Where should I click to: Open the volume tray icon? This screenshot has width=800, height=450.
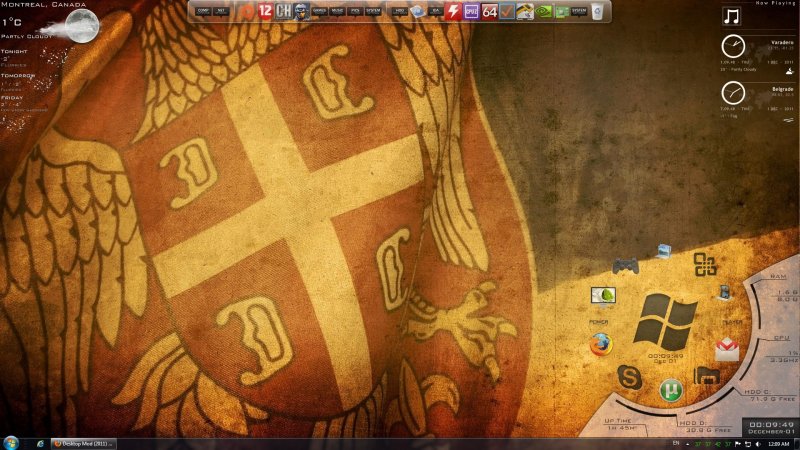tap(758, 444)
